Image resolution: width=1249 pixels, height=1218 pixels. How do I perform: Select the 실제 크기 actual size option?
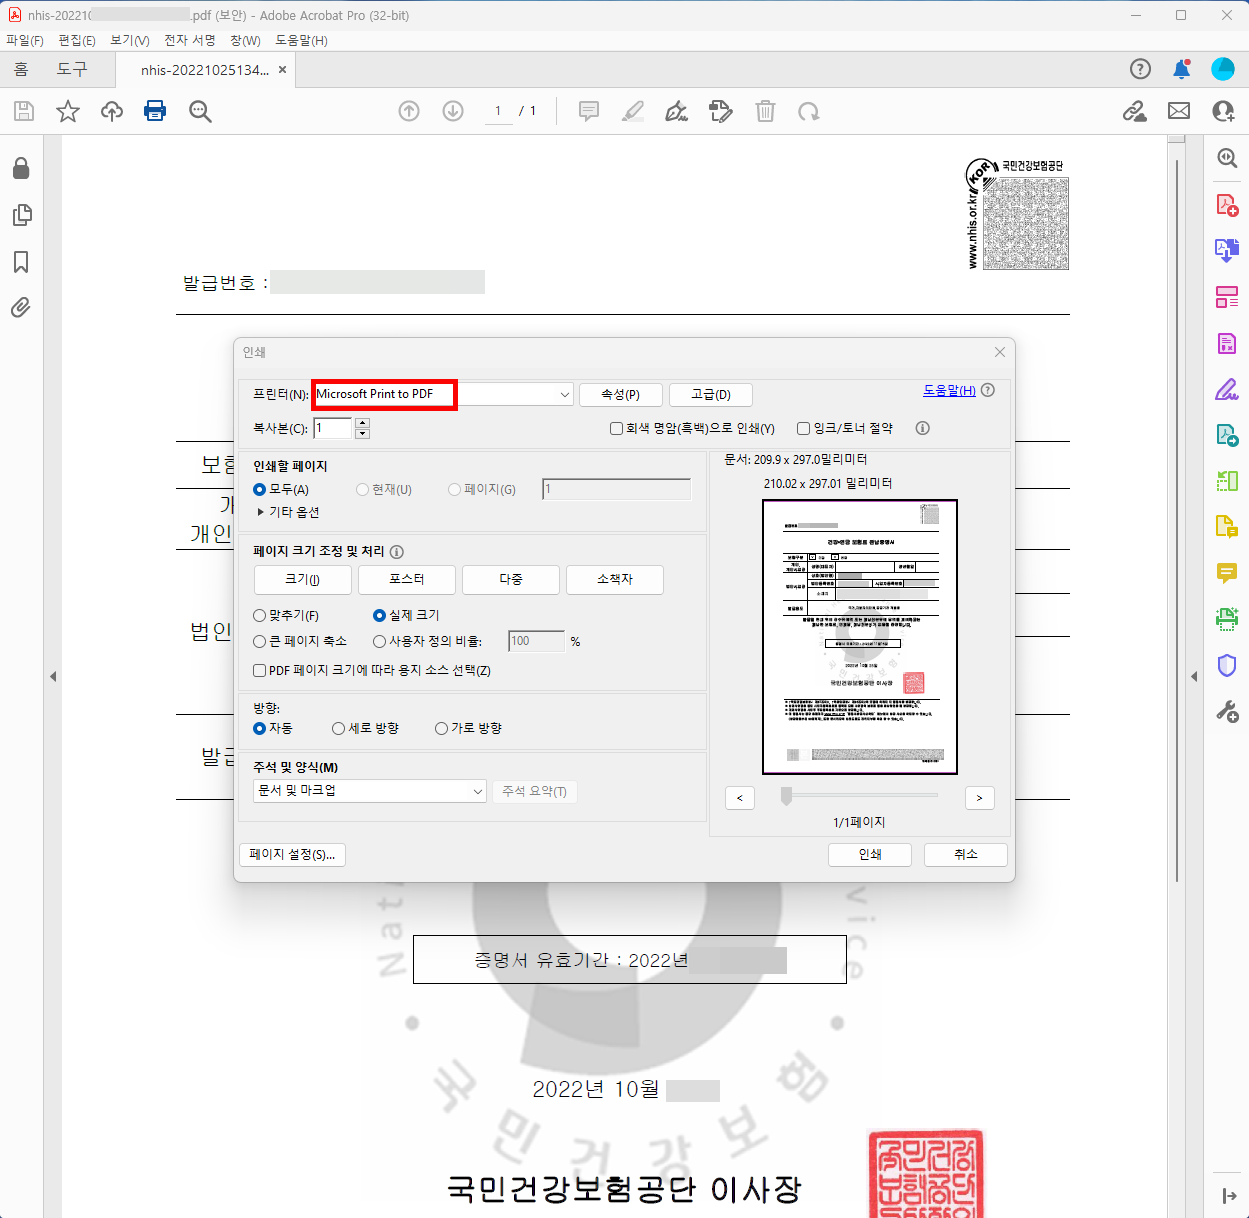click(380, 616)
